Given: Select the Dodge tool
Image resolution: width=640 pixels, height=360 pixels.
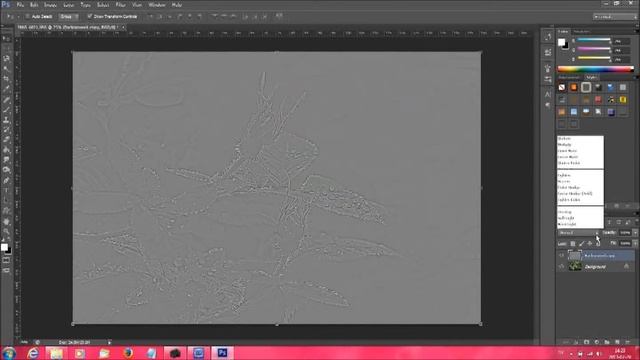Looking at the screenshot, I should pos(6,170).
